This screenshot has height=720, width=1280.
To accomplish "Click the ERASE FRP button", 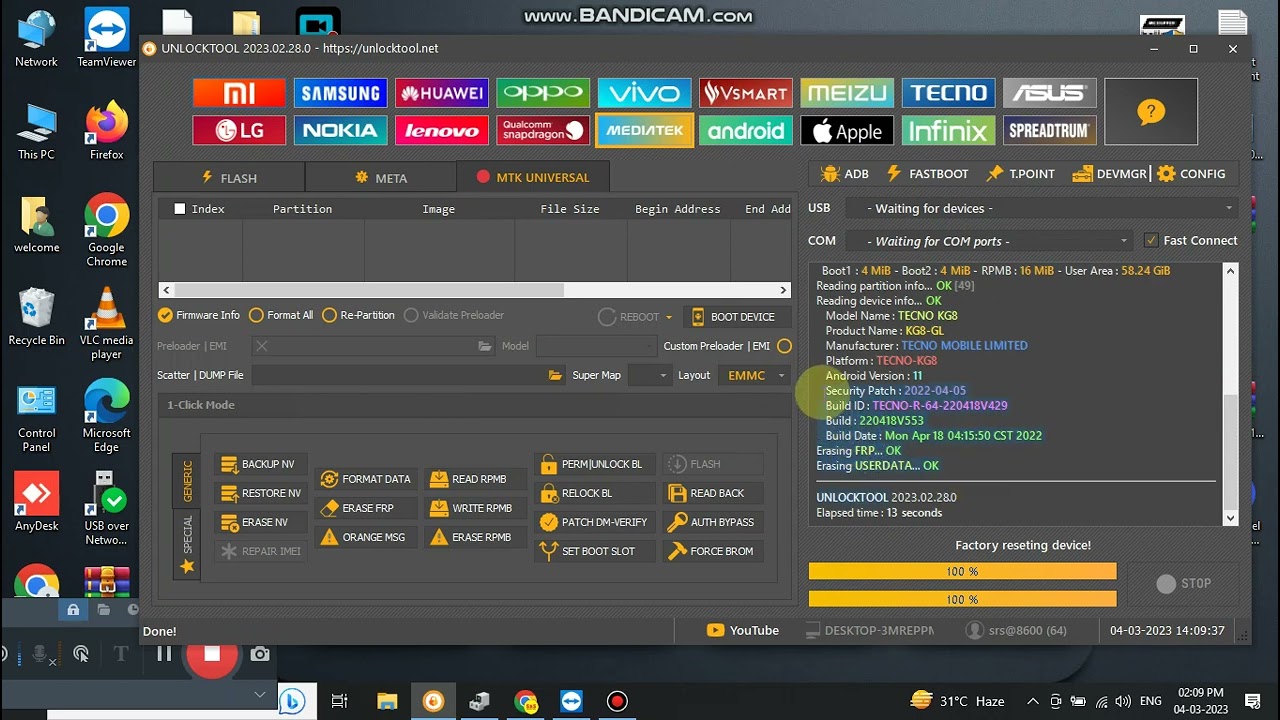I will point(366,508).
